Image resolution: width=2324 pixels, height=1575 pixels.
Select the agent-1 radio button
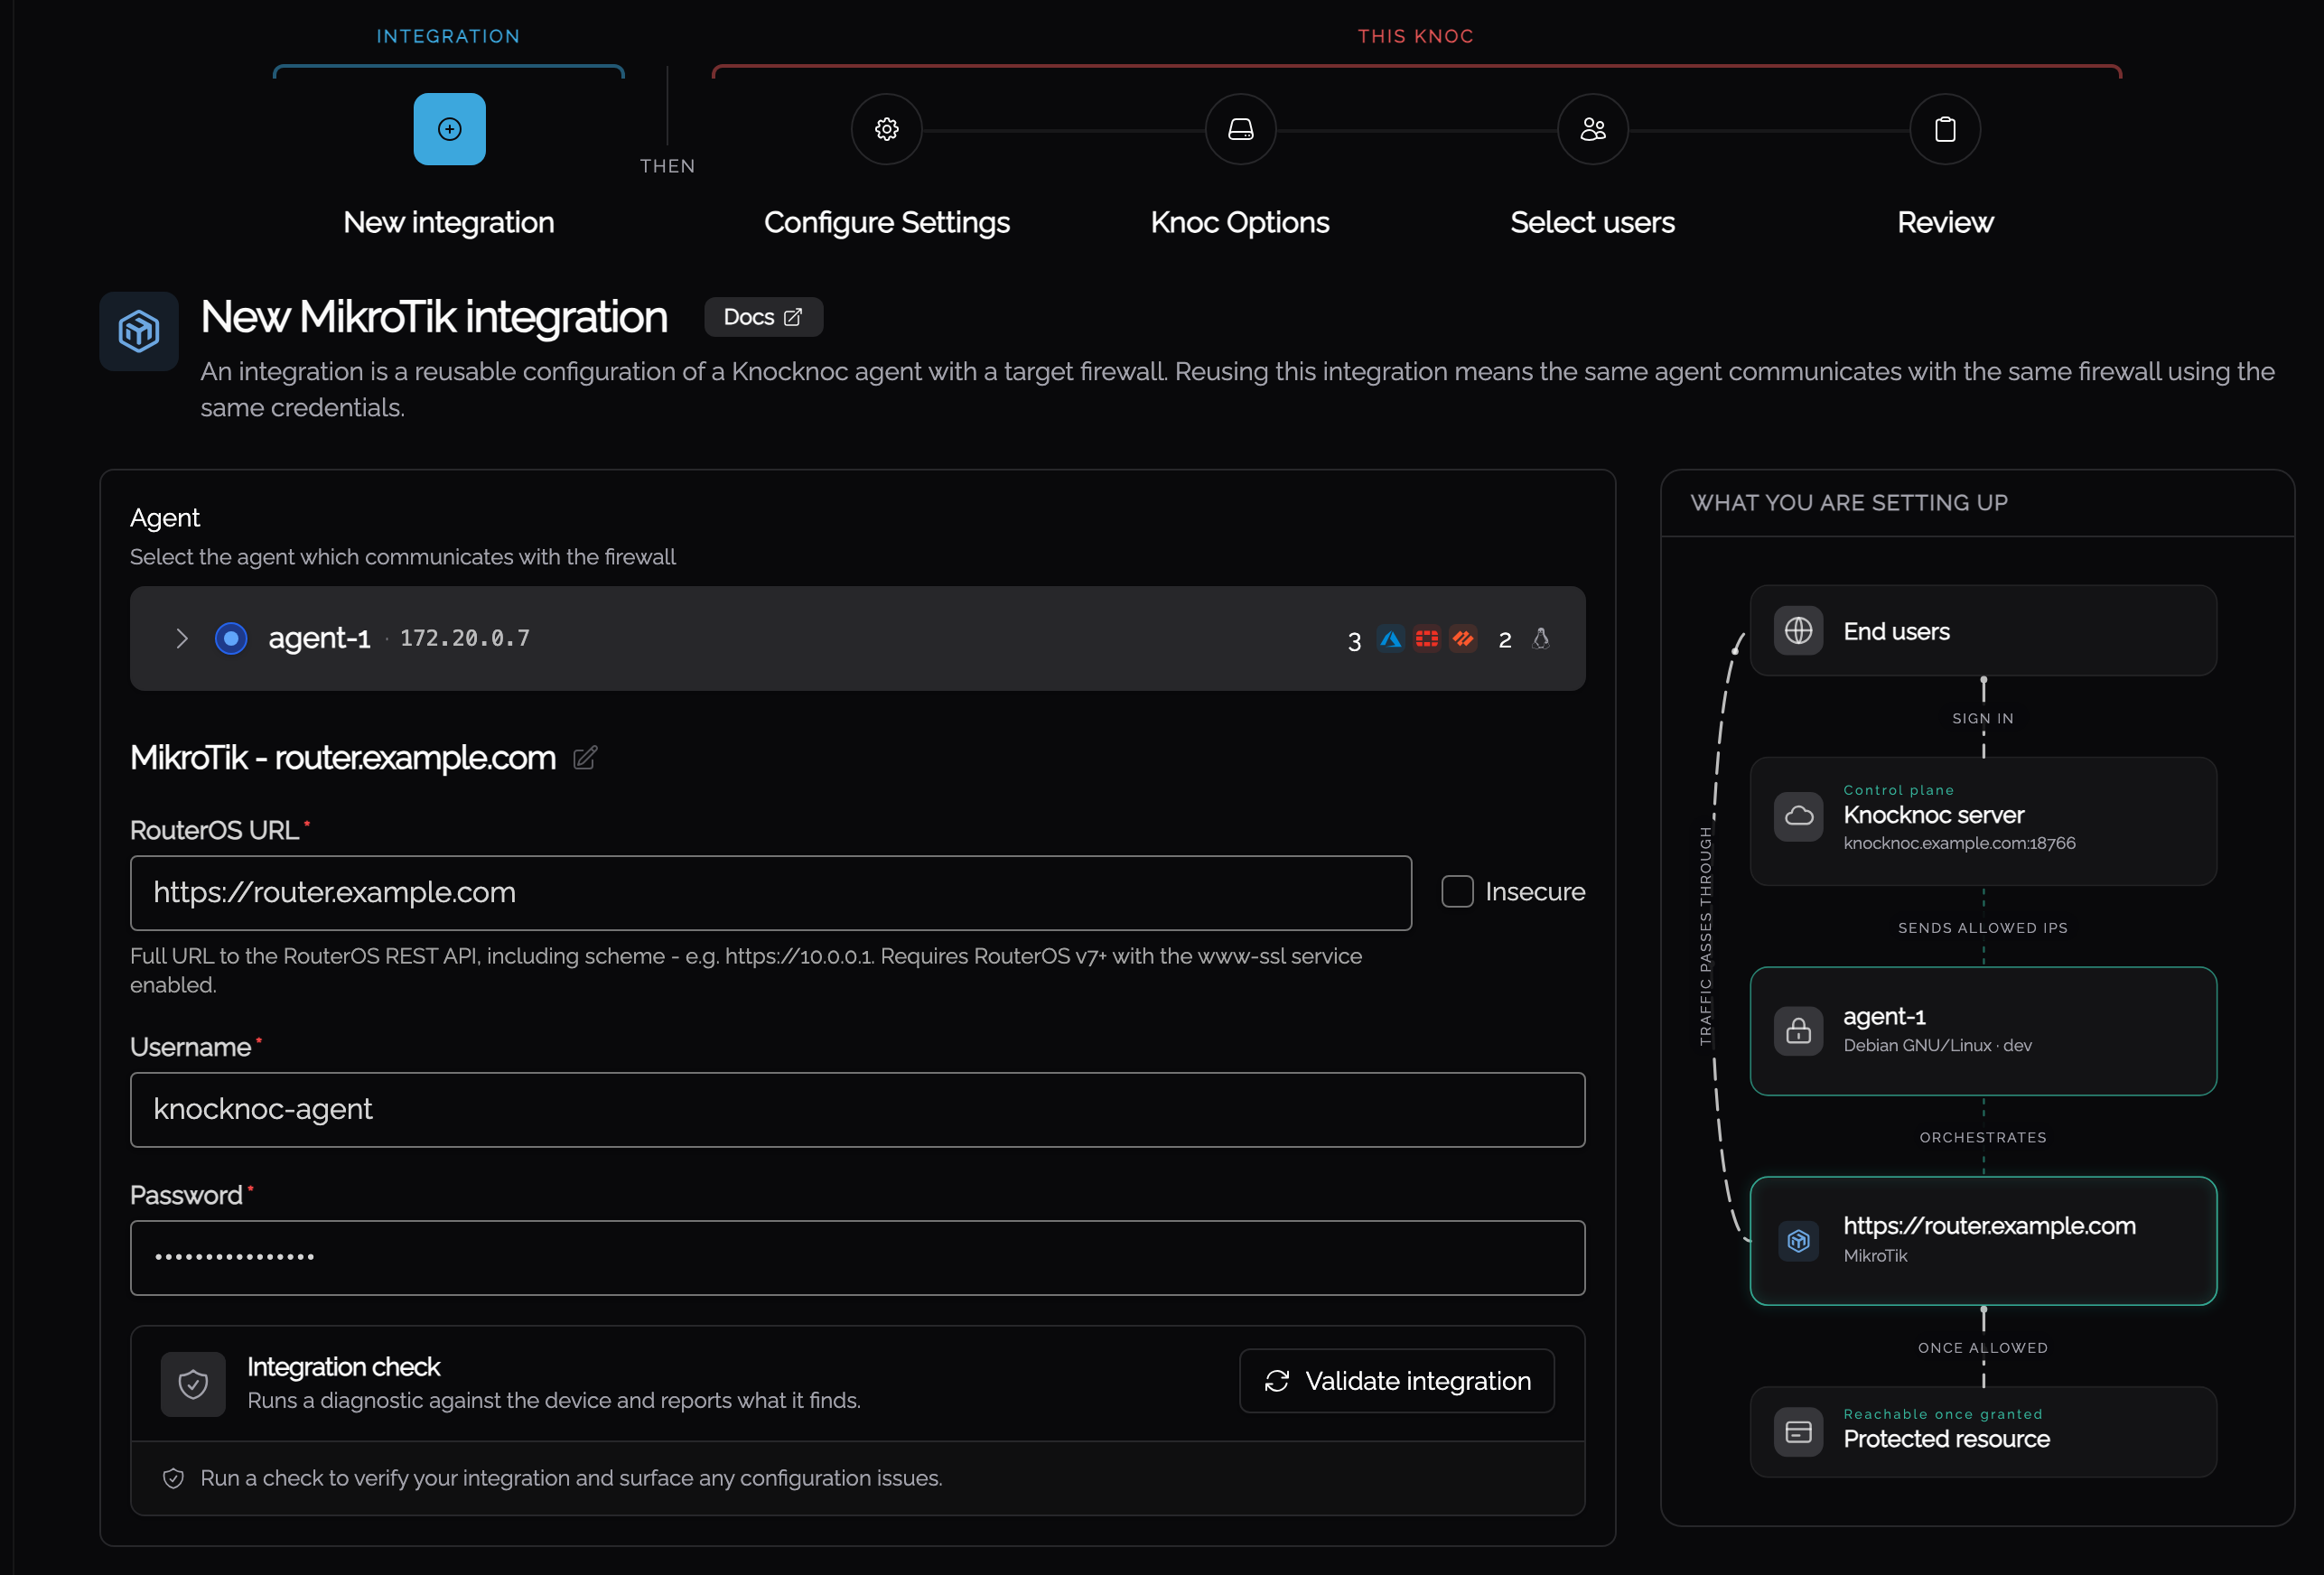231,638
